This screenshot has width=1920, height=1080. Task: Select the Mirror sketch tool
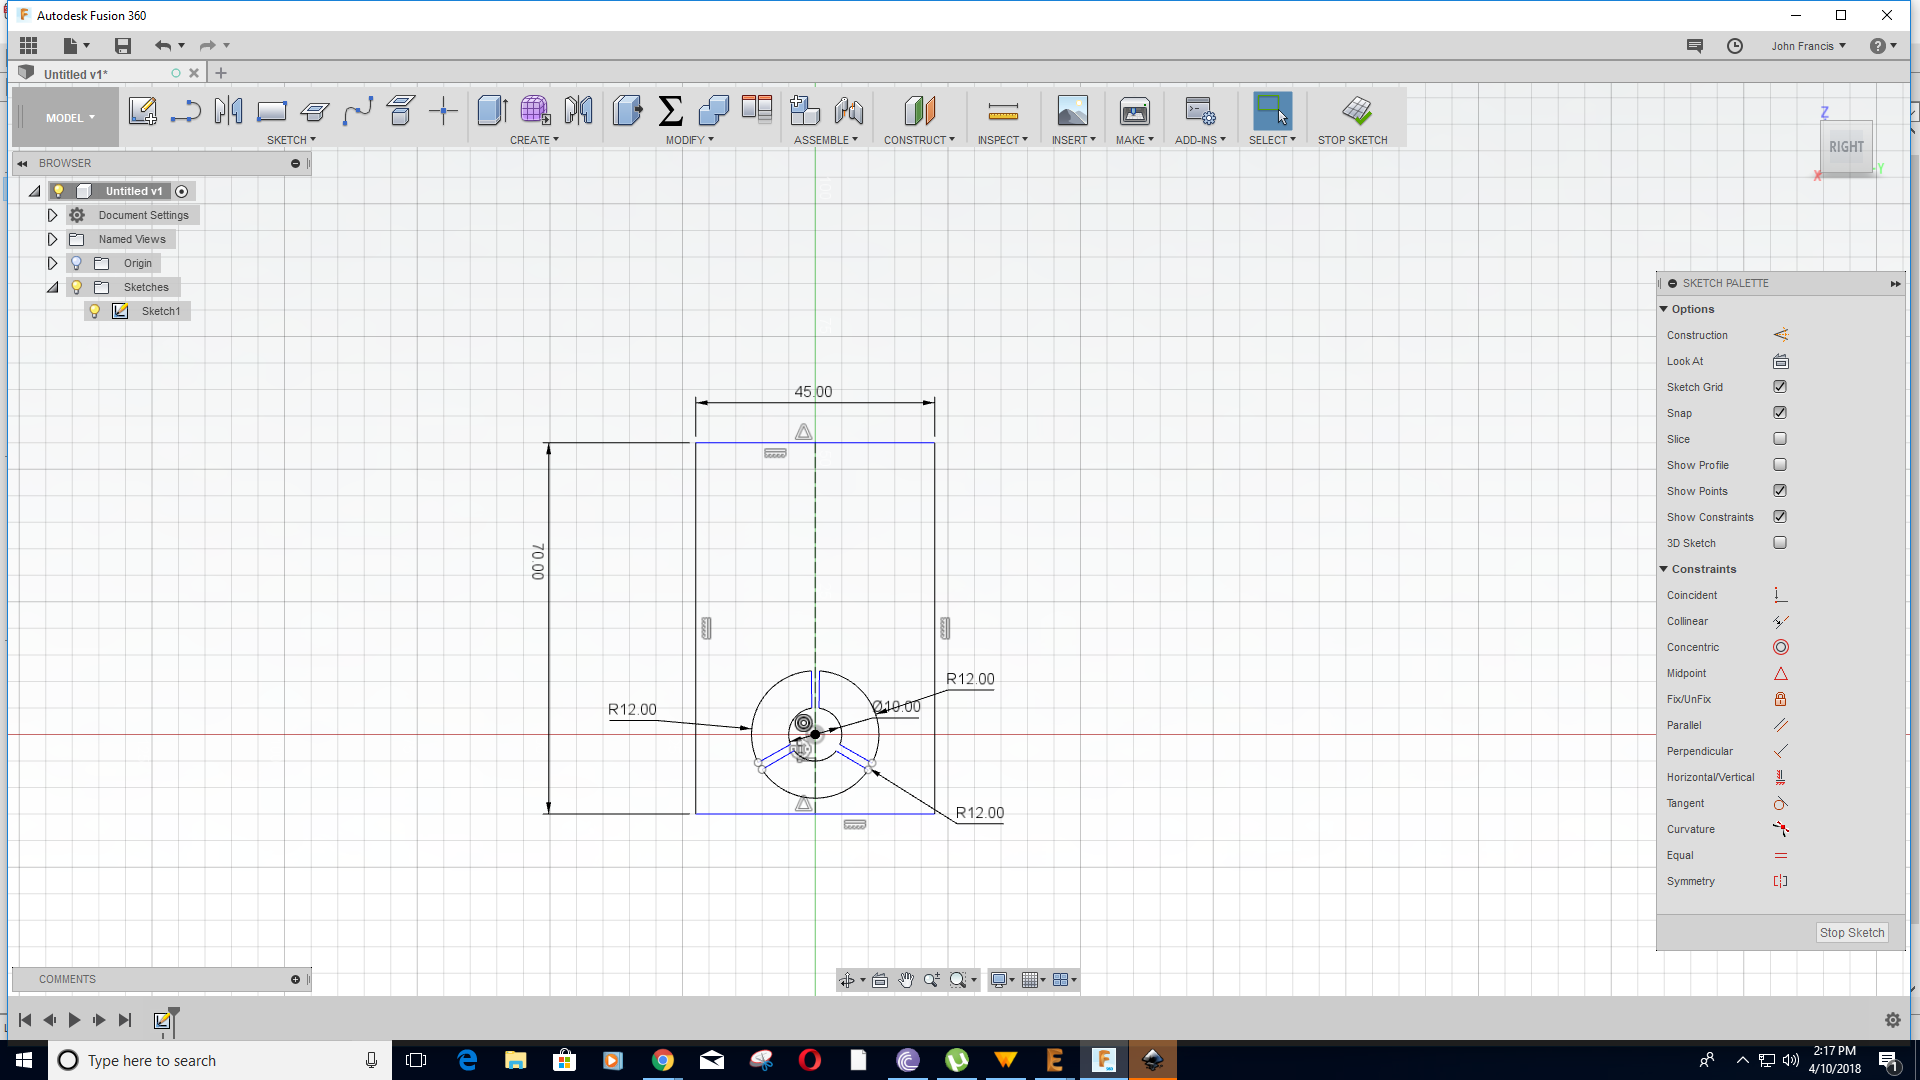click(x=228, y=111)
